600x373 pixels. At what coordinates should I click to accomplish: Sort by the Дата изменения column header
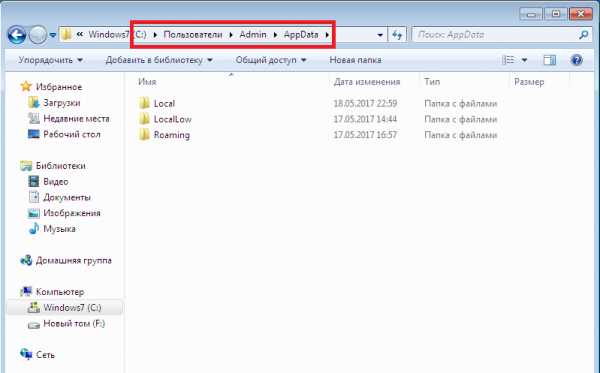pos(367,82)
